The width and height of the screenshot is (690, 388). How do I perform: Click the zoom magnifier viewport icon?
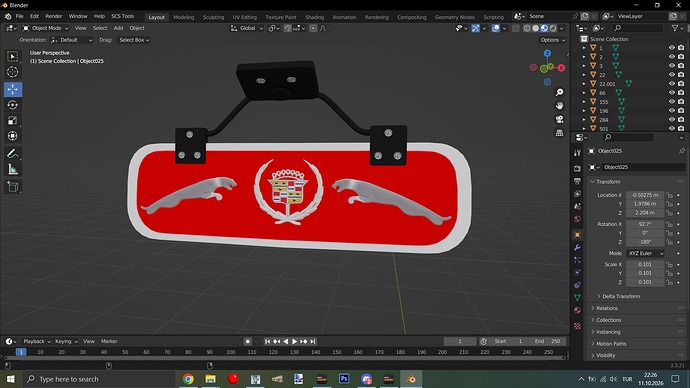pos(559,92)
